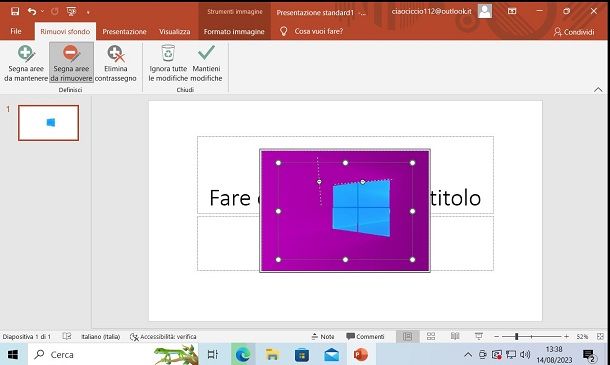Open Mail app from taskbar
The image size is (610, 365).
pyautogui.click(x=331, y=354)
